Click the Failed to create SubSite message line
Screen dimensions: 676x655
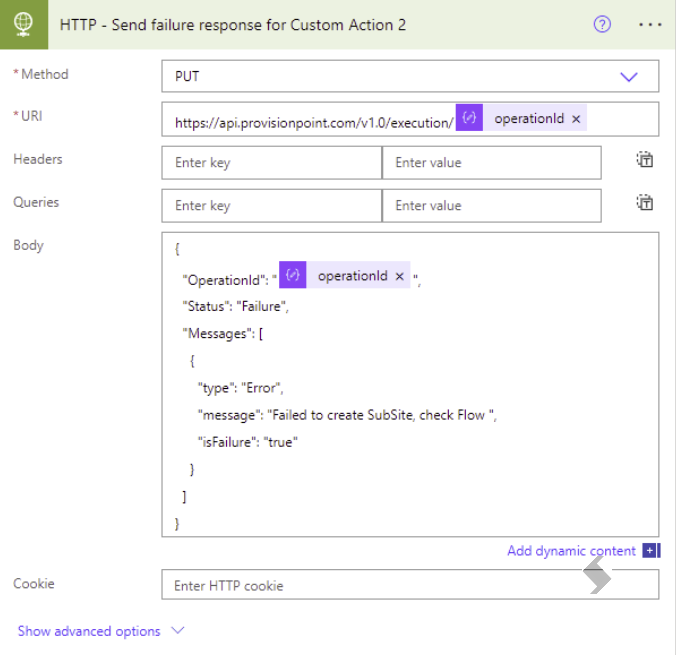tap(347, 415)
